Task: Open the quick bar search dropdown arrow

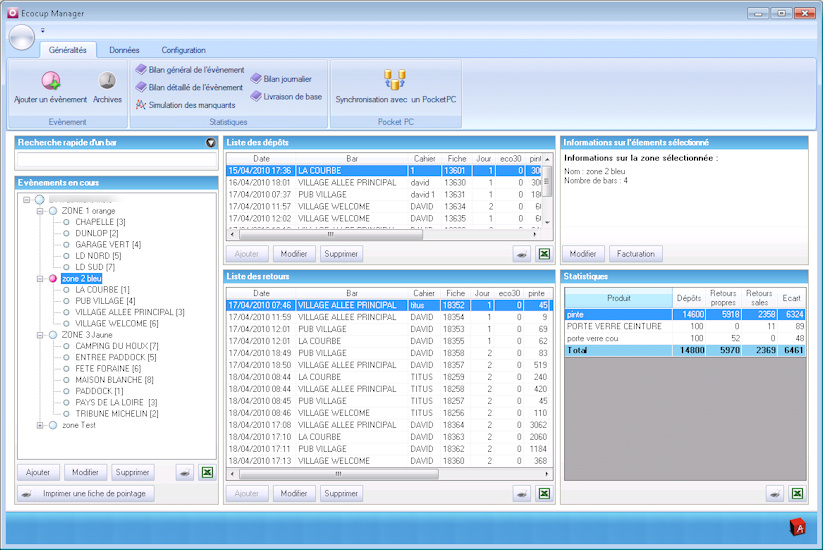Action: (x=211, y=143)
